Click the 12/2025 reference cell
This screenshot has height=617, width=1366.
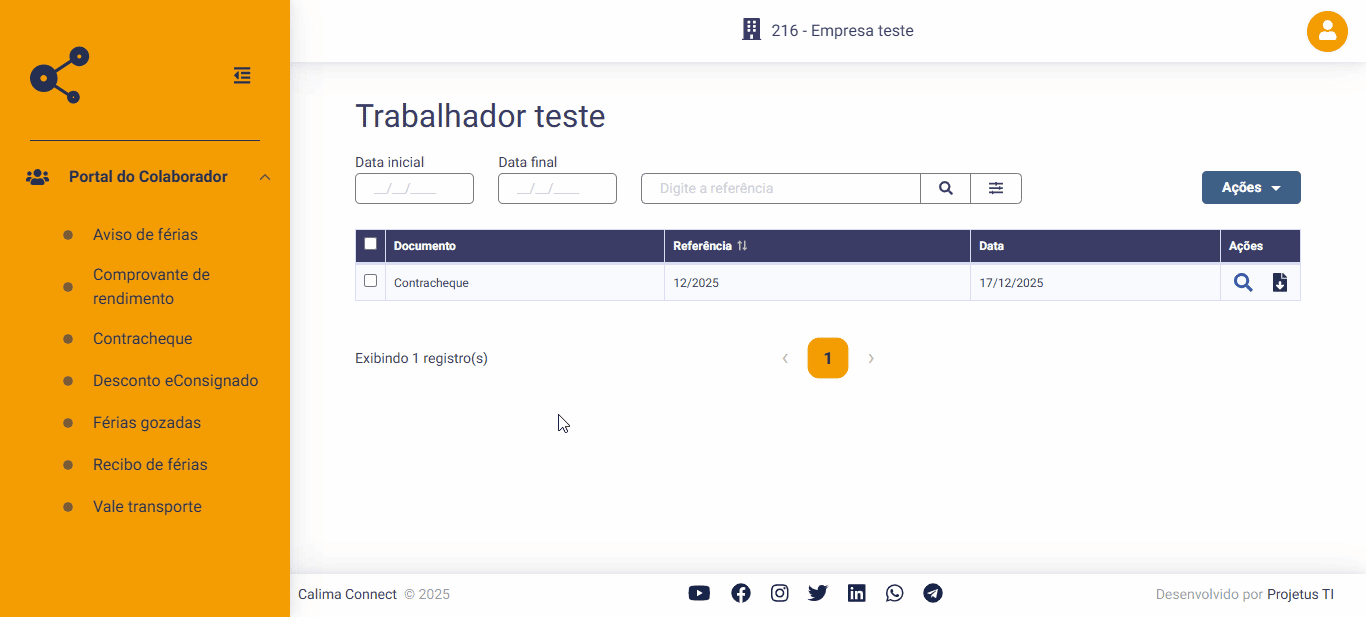click(x=817, y=283)
